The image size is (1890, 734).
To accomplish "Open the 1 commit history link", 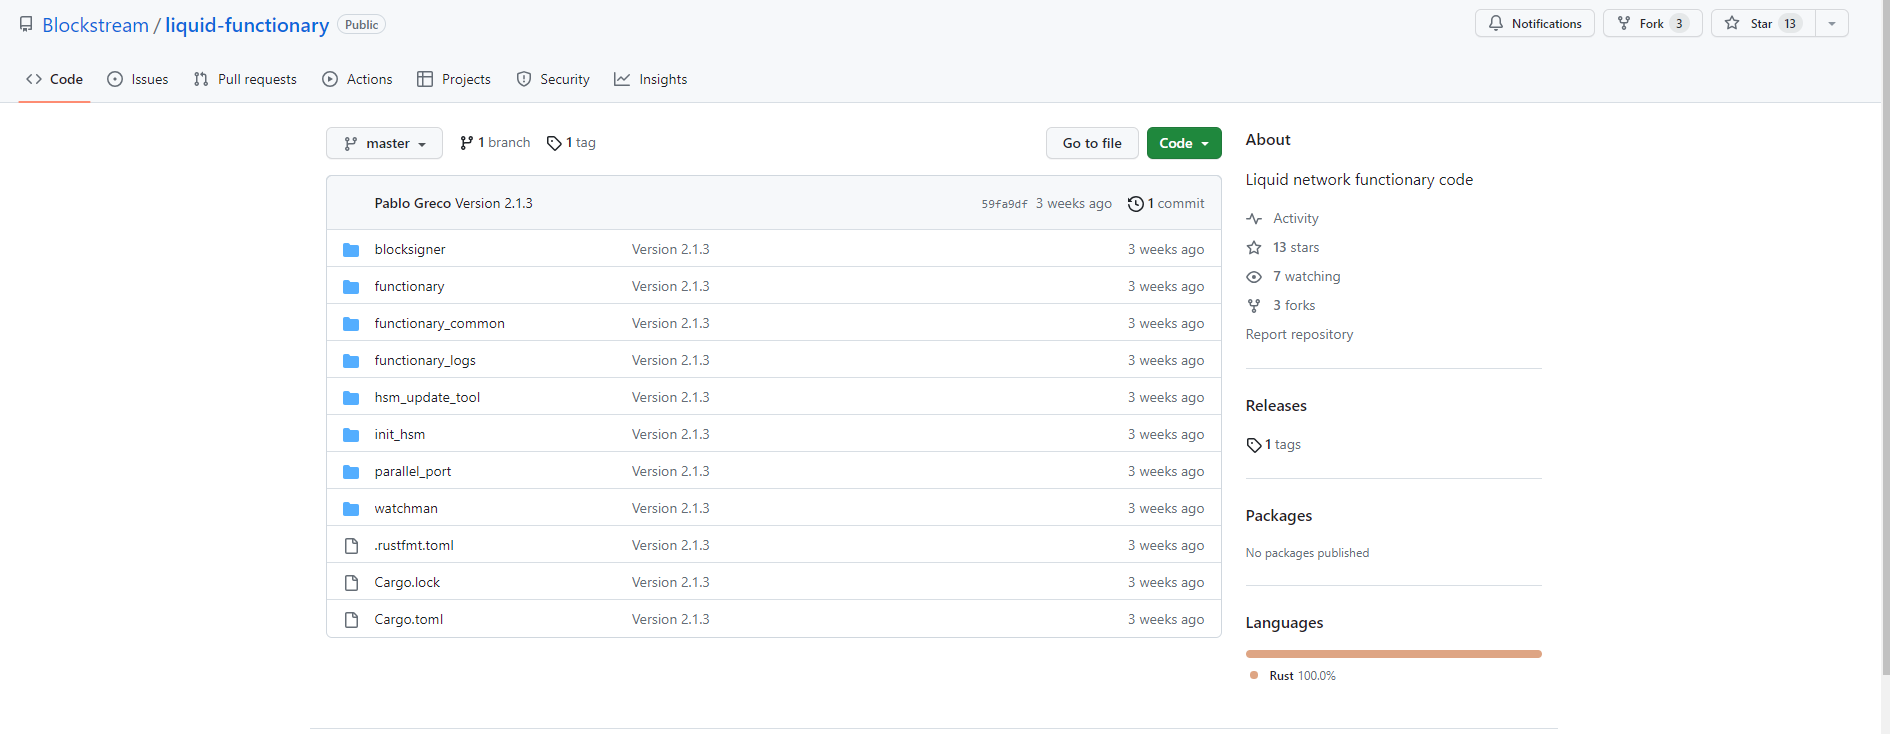I will coord(1166,204).
